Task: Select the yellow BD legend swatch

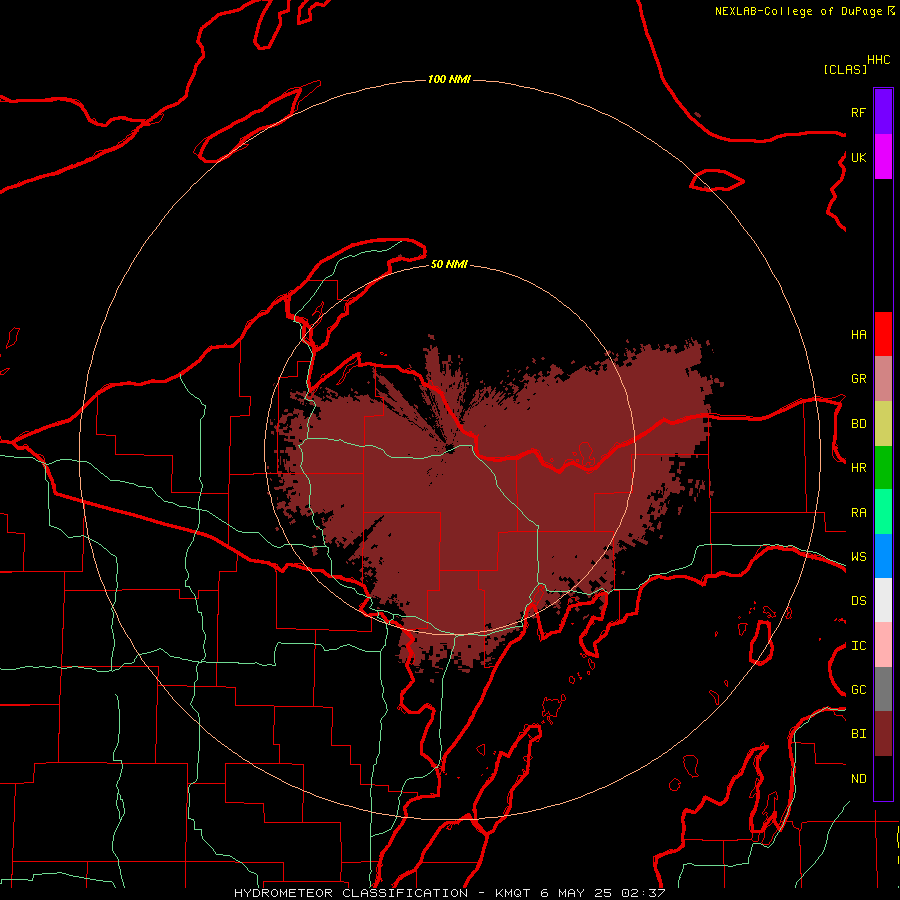Action: 883,424
